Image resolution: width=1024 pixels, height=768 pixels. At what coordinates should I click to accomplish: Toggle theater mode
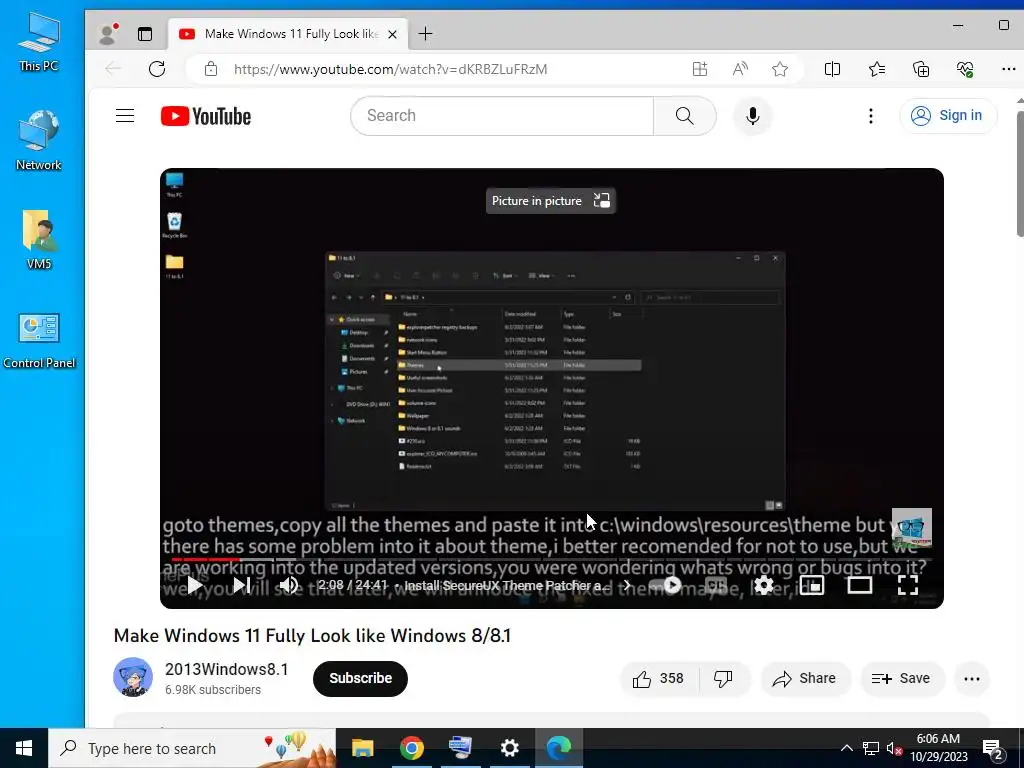[859, 584]
